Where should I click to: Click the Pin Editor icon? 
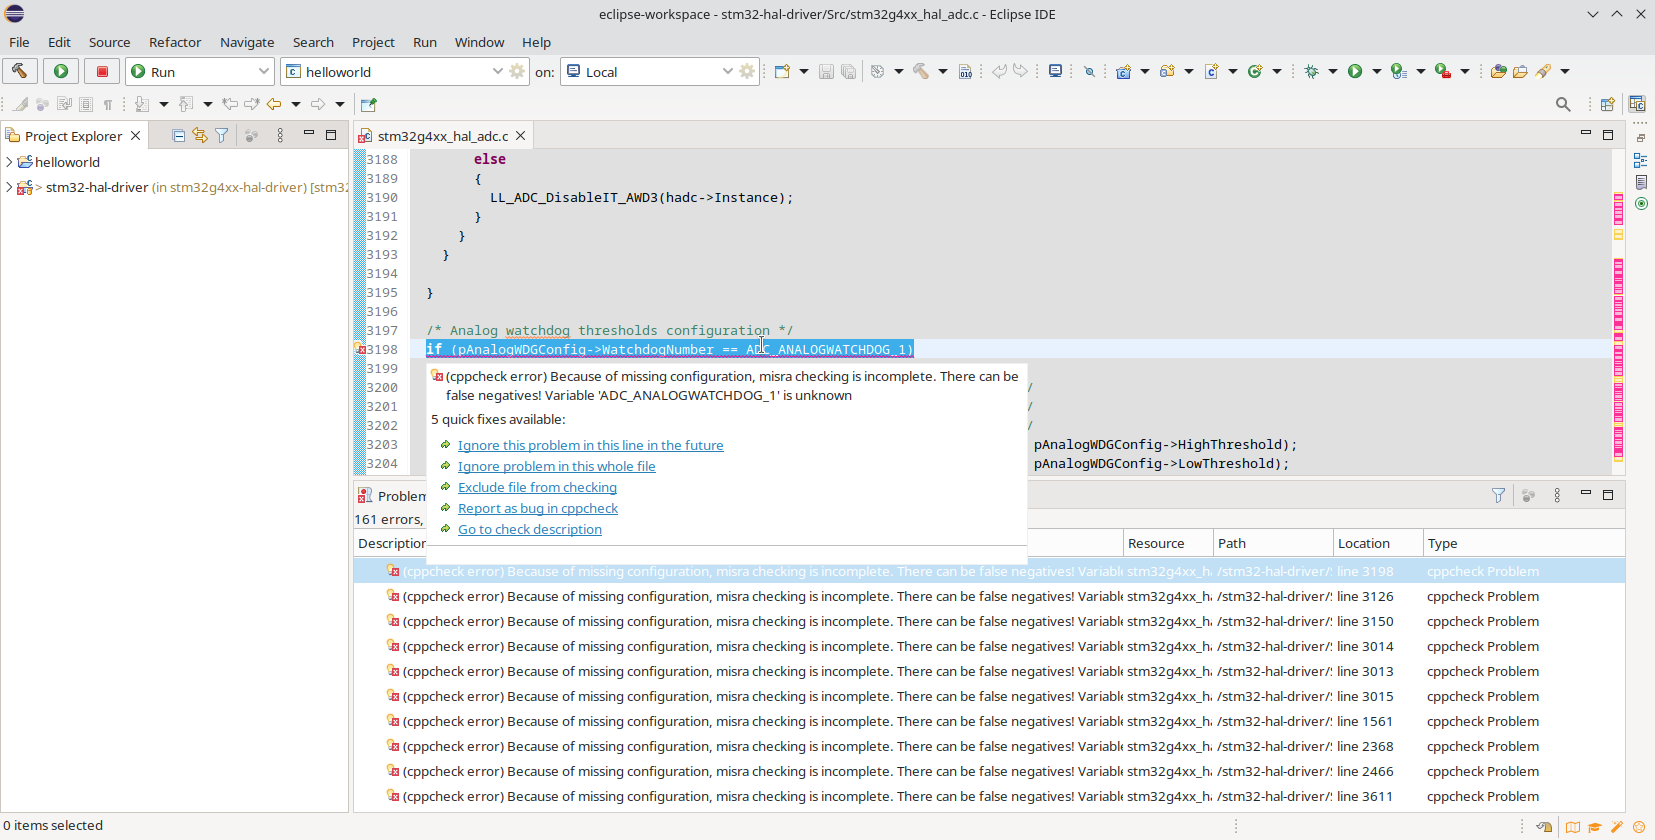click(x=368, y=104)
